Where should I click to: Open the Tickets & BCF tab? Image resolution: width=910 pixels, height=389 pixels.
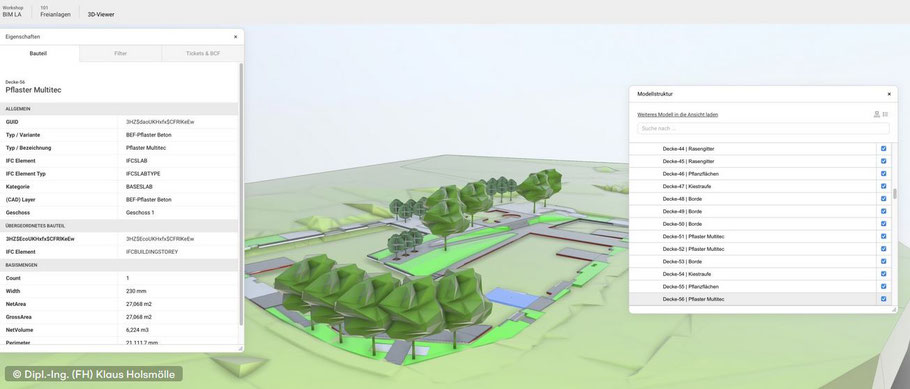coord(203,53)
